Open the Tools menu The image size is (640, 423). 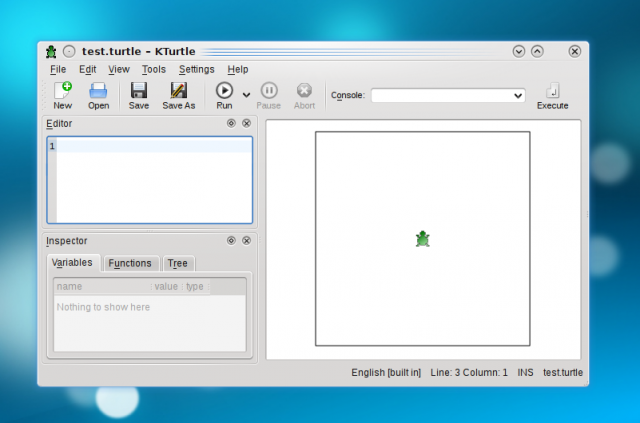(154, 69)
